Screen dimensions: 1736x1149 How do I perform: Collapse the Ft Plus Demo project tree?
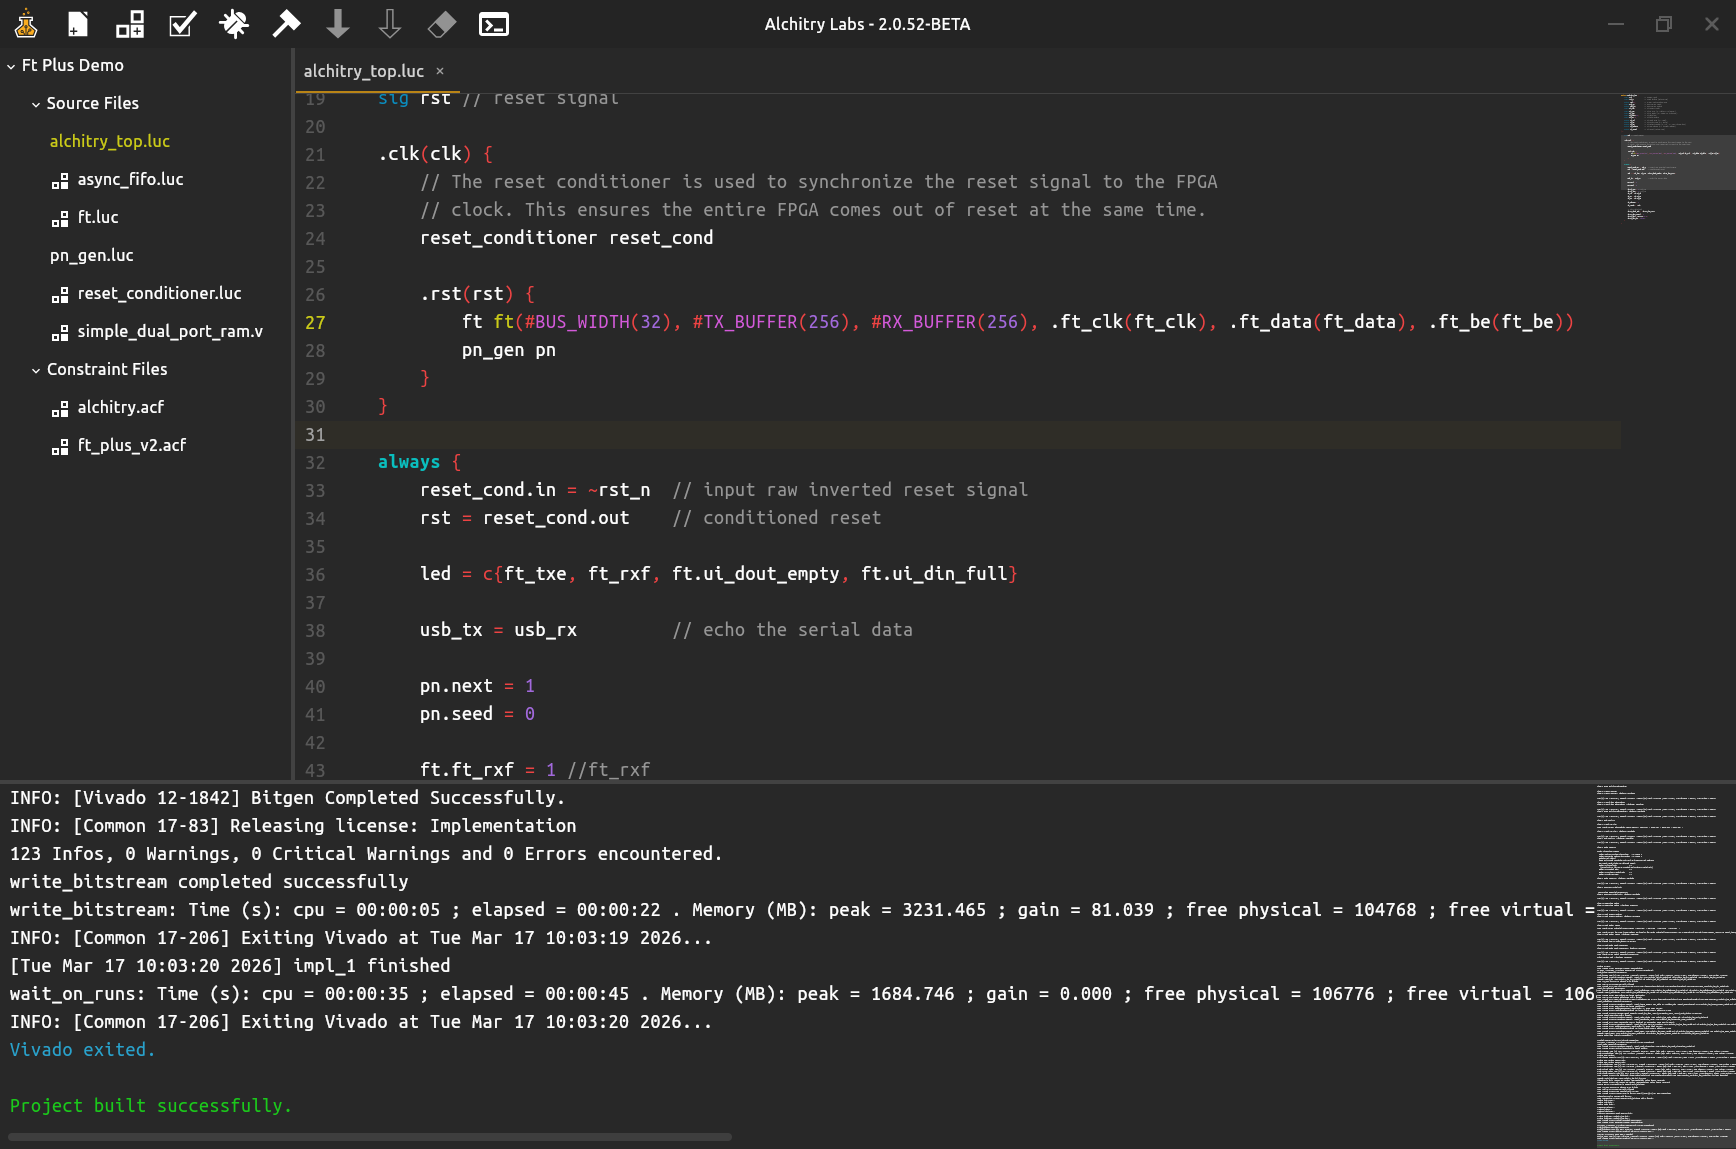[x=9, y=65]
